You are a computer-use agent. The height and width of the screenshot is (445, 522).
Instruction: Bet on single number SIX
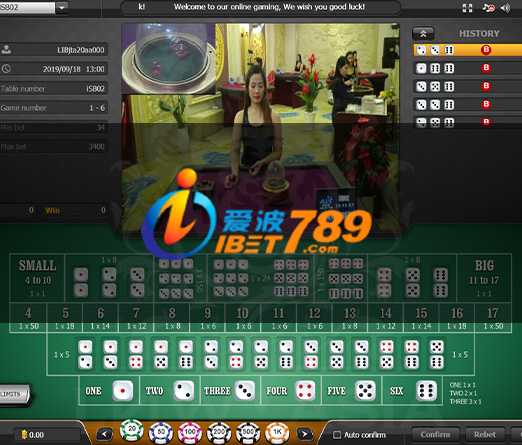413,390
